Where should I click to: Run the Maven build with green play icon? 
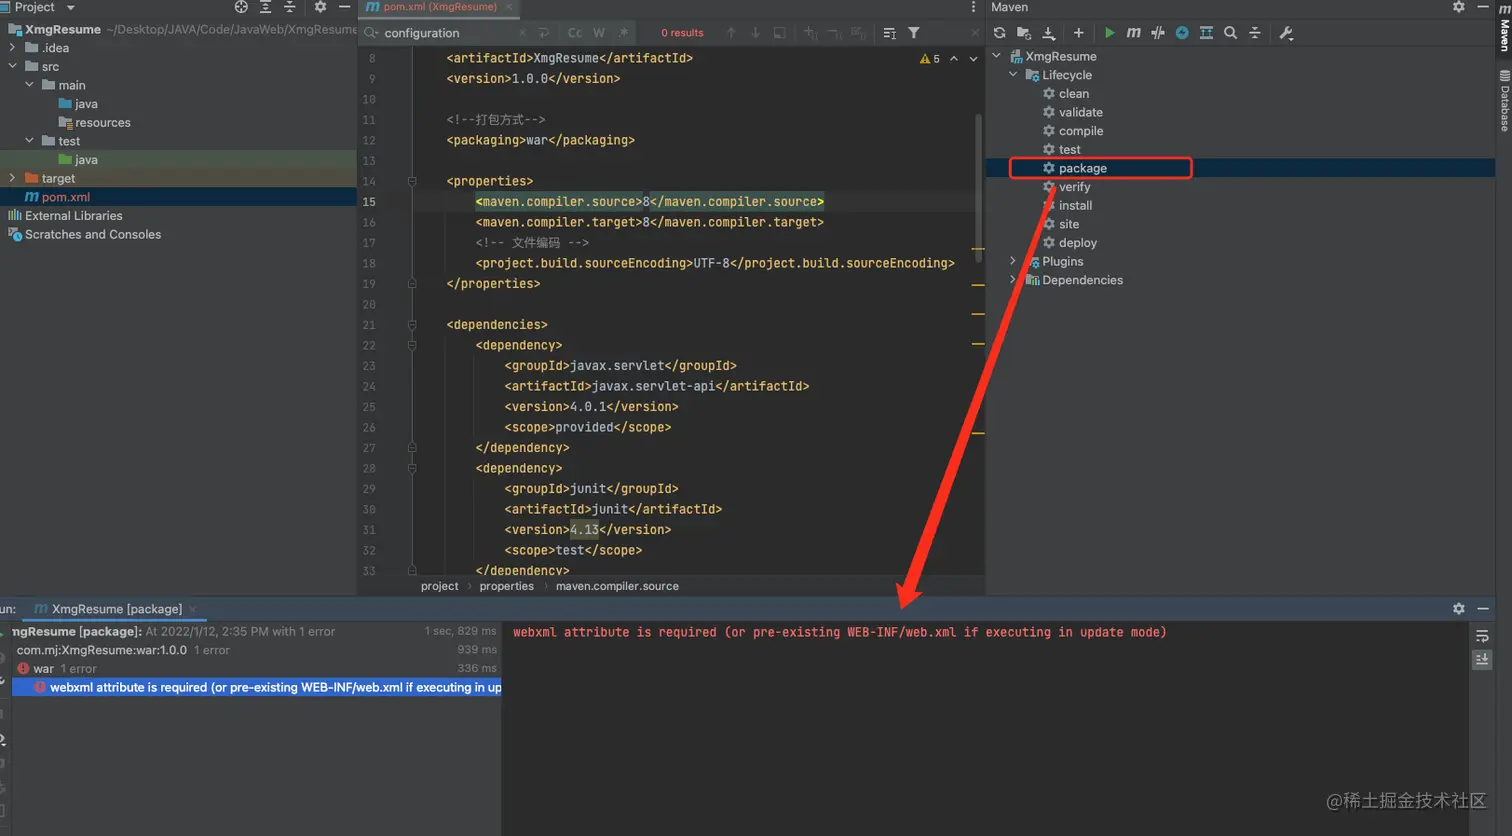(x=1109, y=33)
